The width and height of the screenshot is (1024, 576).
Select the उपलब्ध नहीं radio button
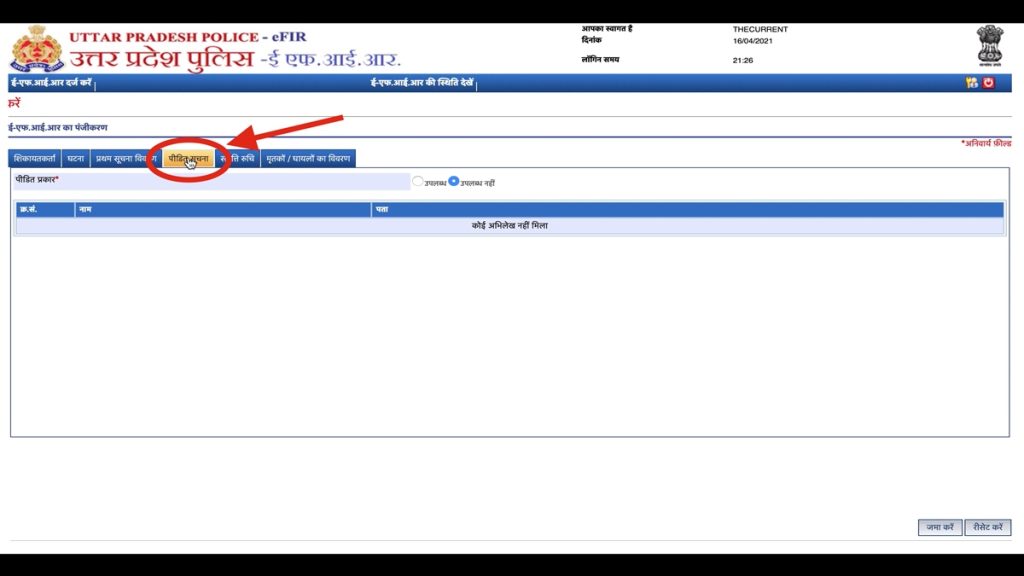click(454, 181)
